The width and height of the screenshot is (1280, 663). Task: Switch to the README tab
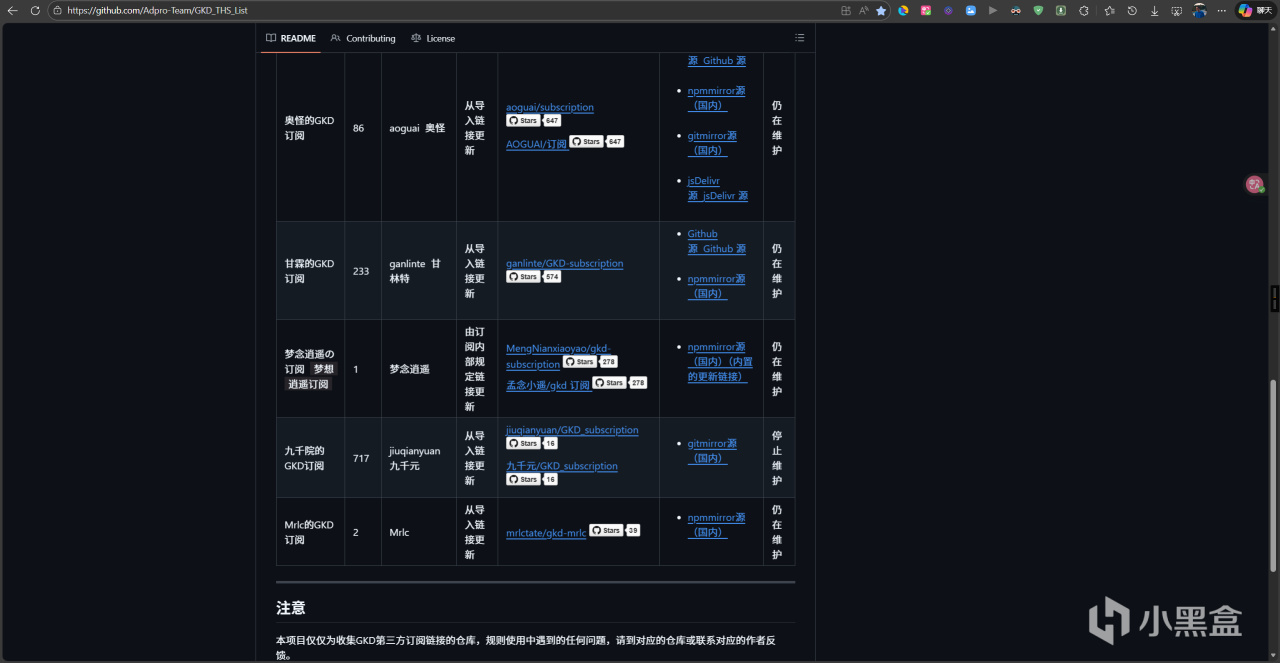click(x=290, y=38)
